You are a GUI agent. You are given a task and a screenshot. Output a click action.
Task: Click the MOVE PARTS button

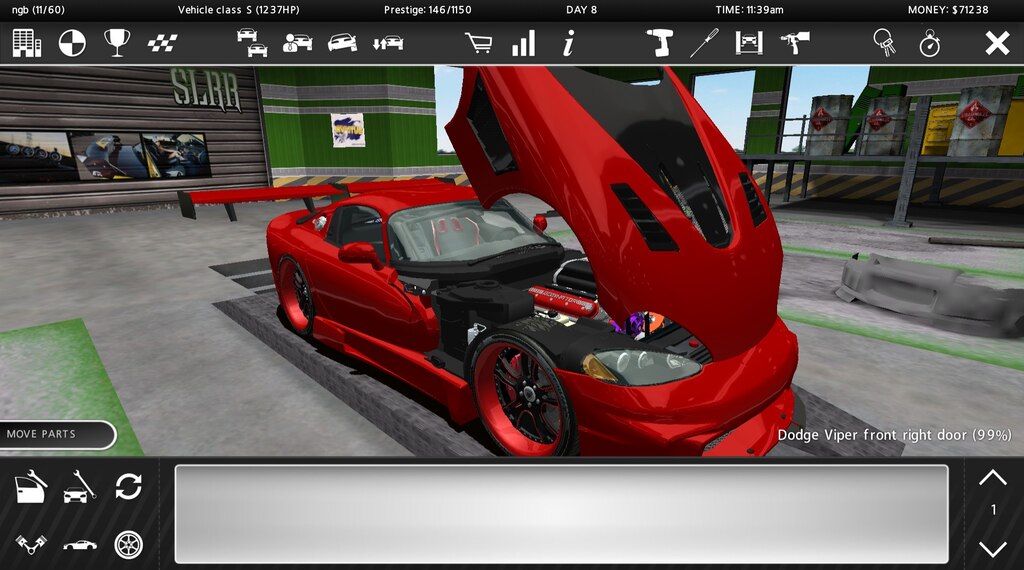57,434
